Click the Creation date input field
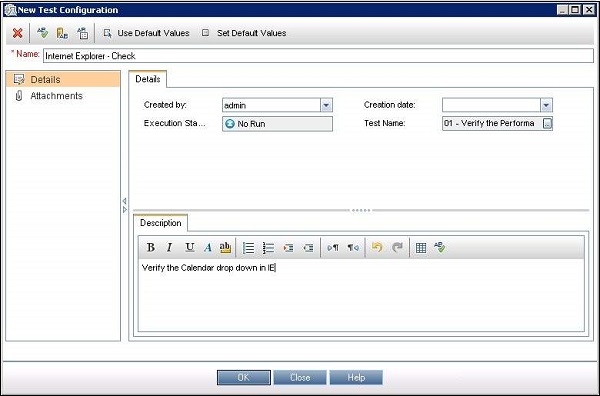The image size is (600, 396). pos(491,105)
